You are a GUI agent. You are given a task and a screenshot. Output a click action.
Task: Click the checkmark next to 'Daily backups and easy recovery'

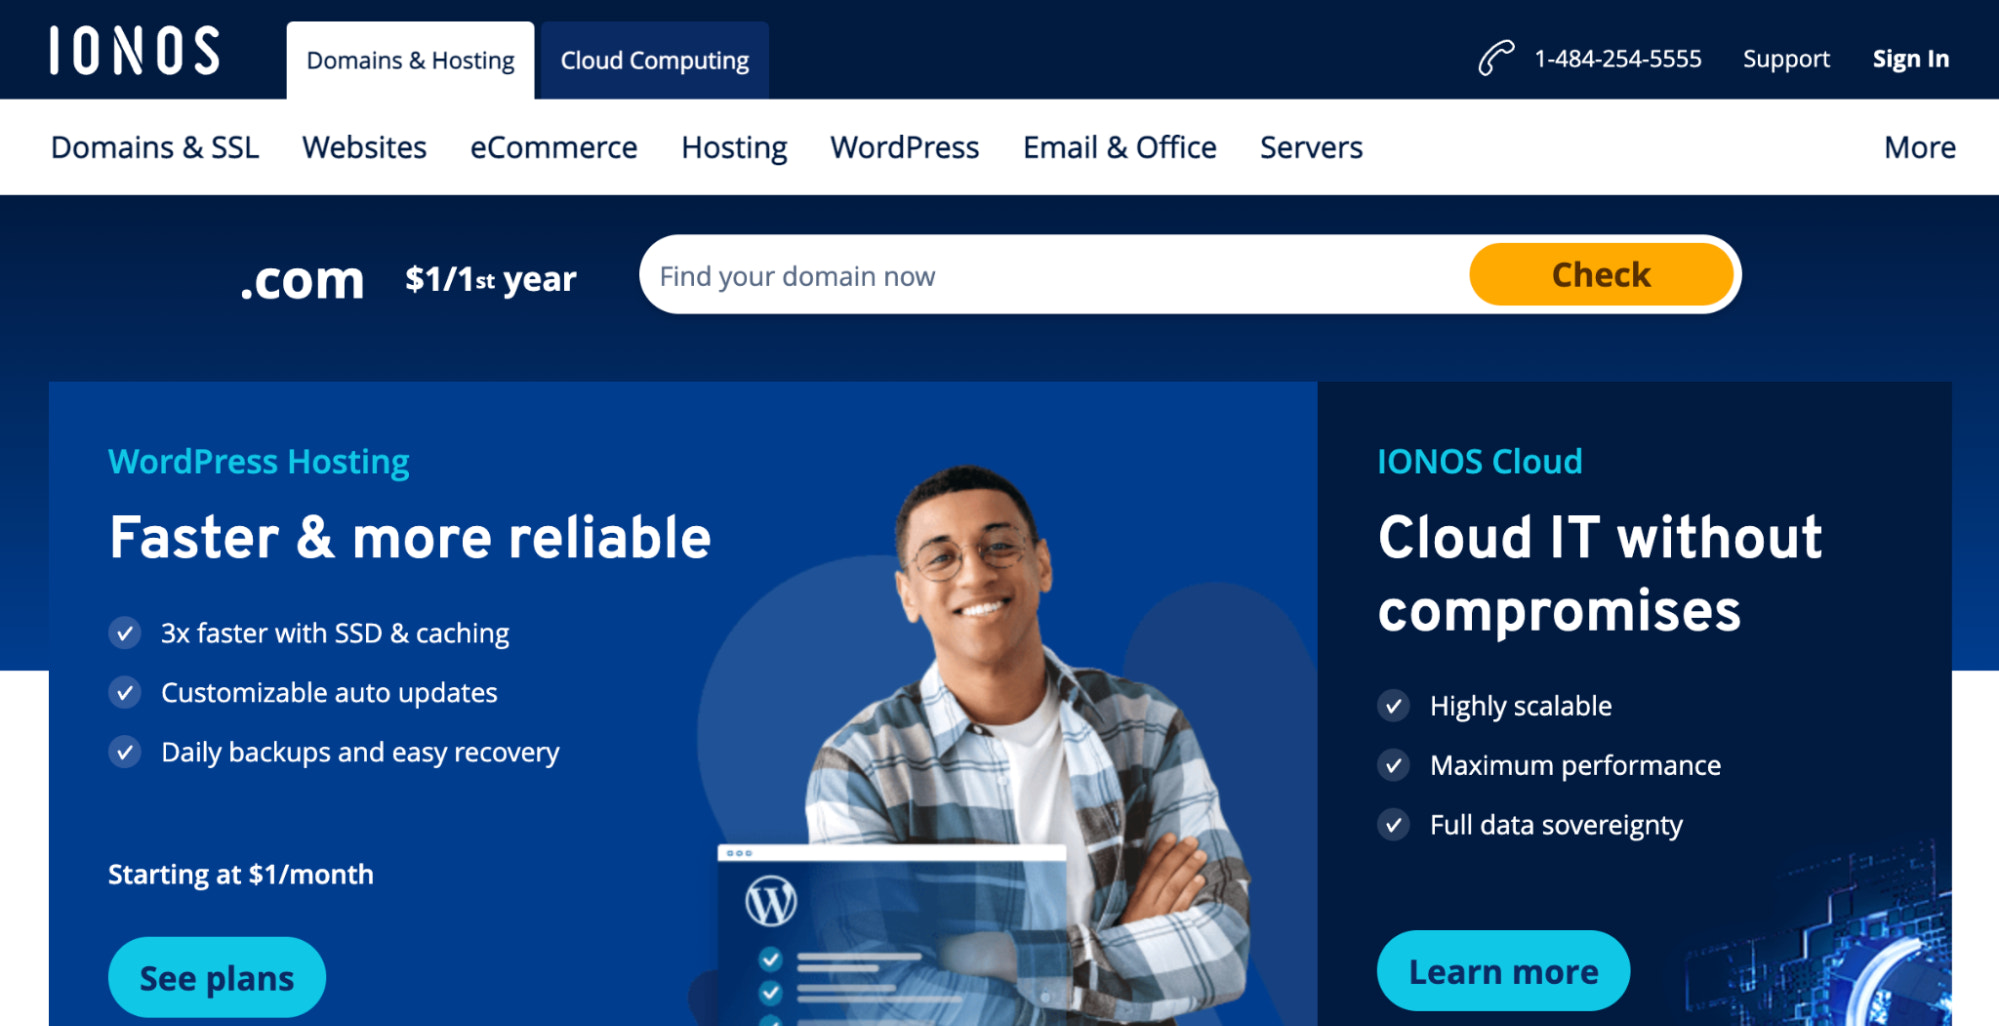tap(125, 752)
